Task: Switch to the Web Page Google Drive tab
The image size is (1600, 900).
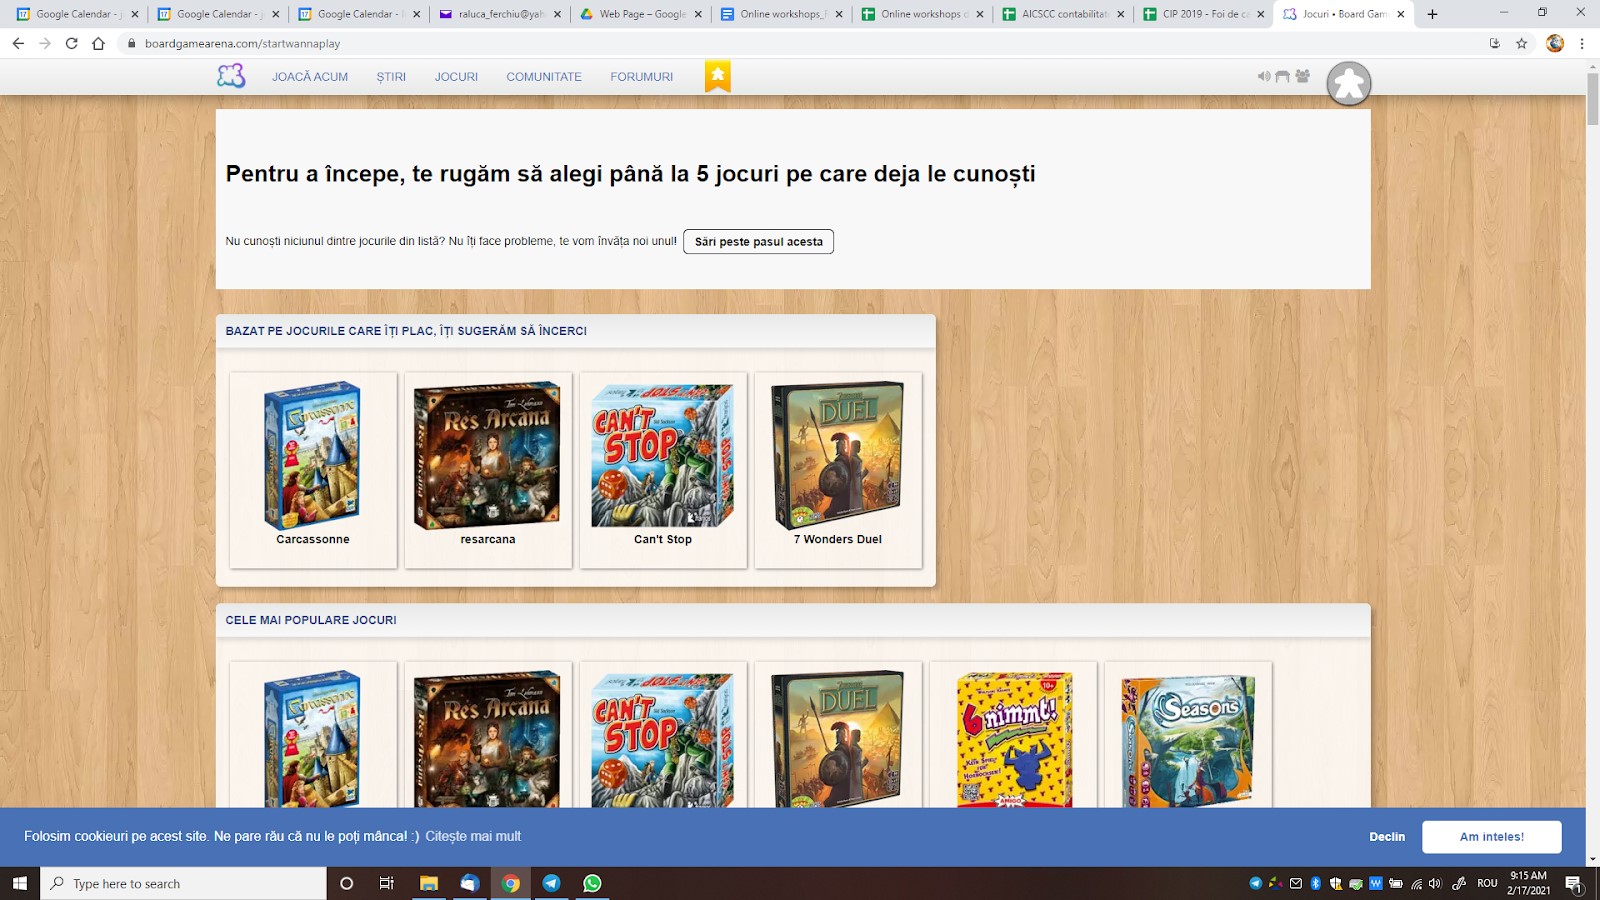Action: point(641,14)
